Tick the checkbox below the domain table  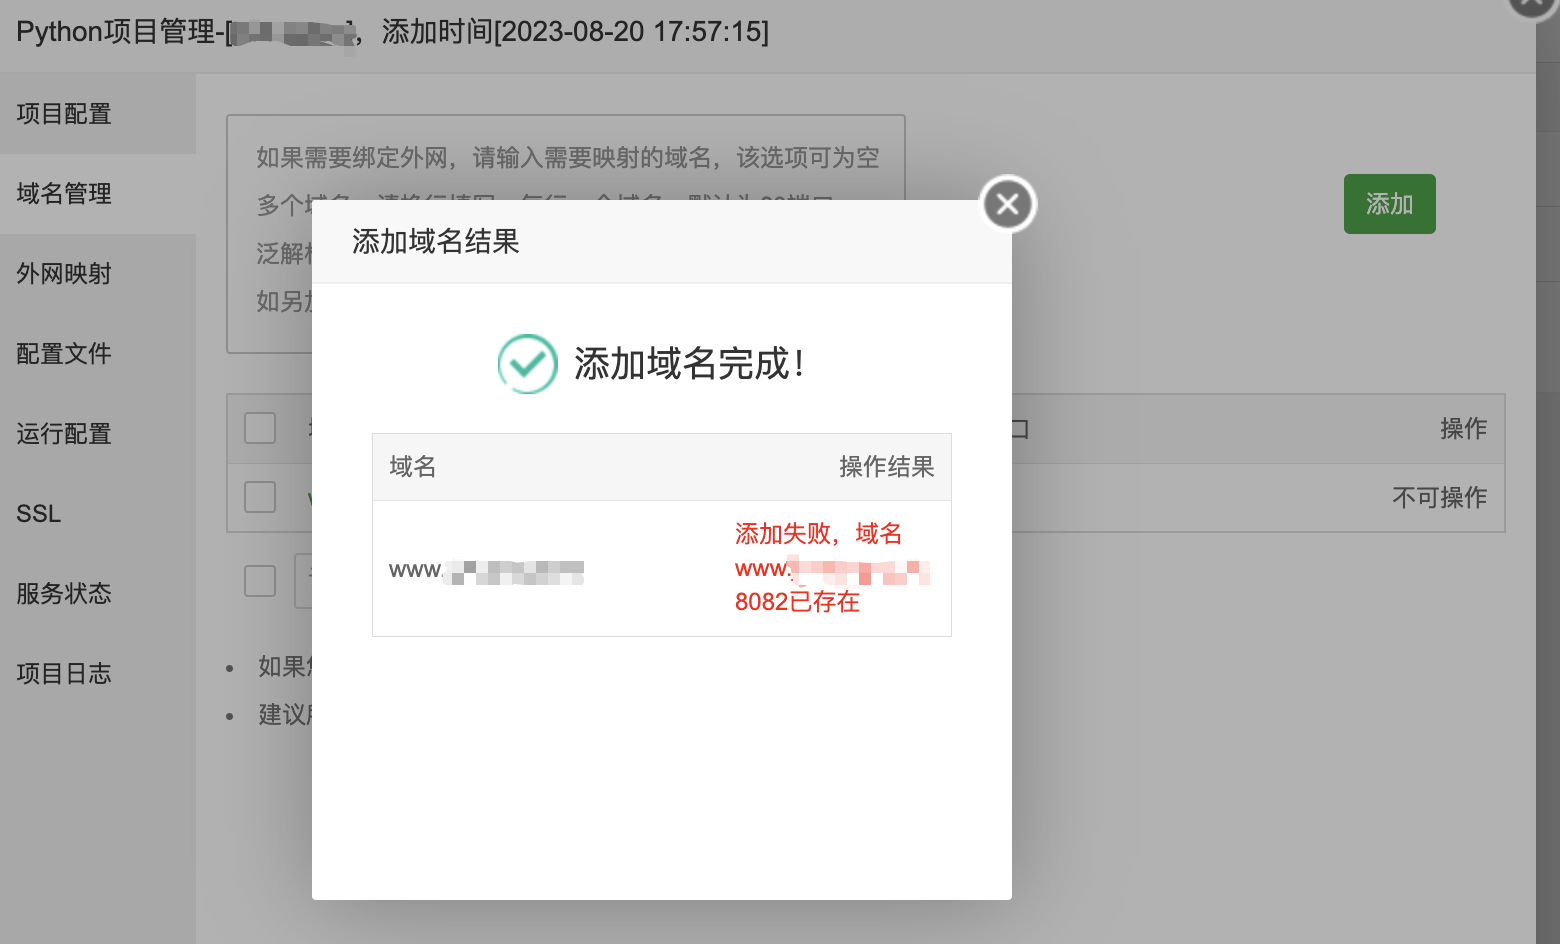pyautogui.click(x=260, y=581)
